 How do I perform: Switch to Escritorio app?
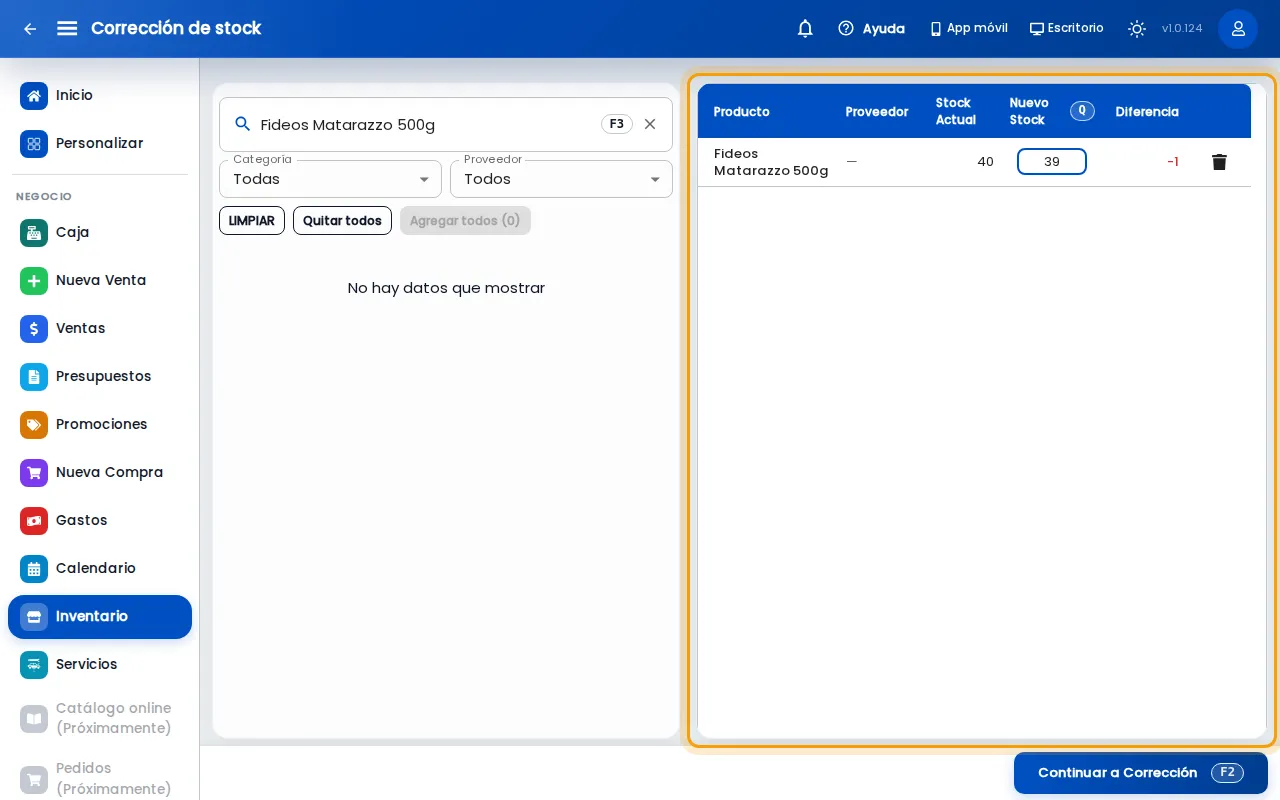[1067, 29]
